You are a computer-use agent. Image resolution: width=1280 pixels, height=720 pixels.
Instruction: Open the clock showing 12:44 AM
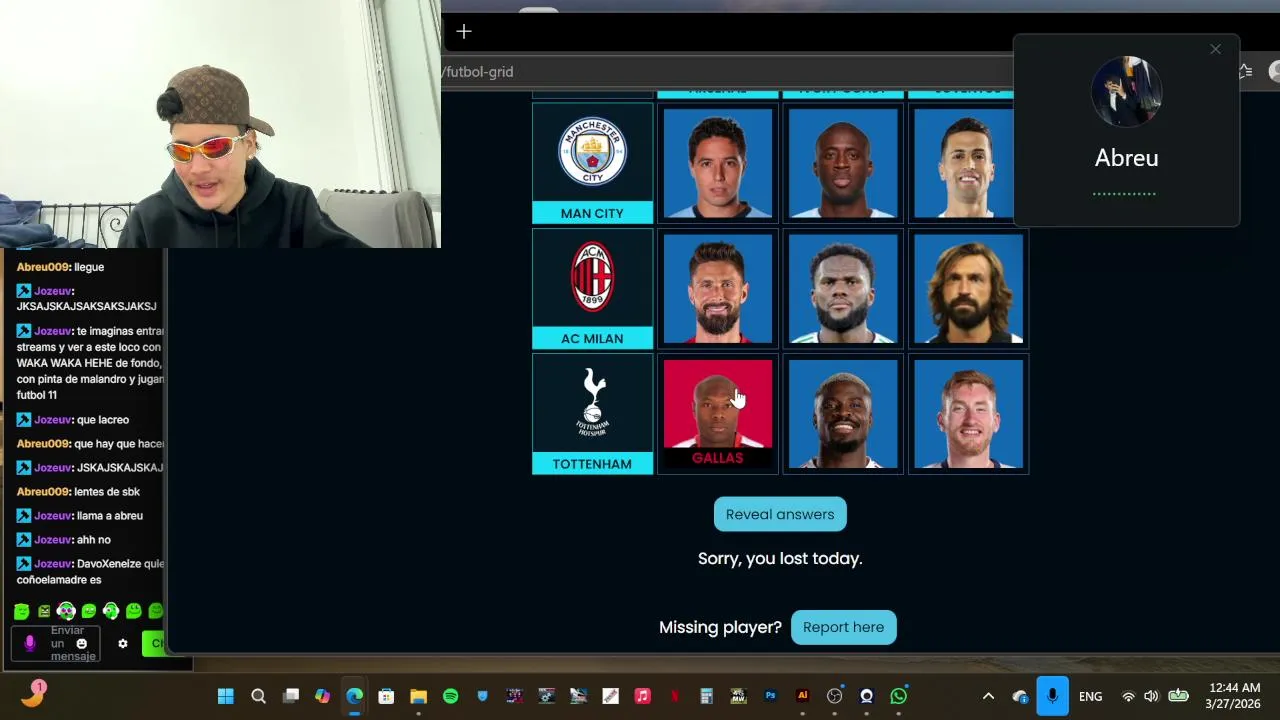pyautogui.click(x=1234, y=696)
